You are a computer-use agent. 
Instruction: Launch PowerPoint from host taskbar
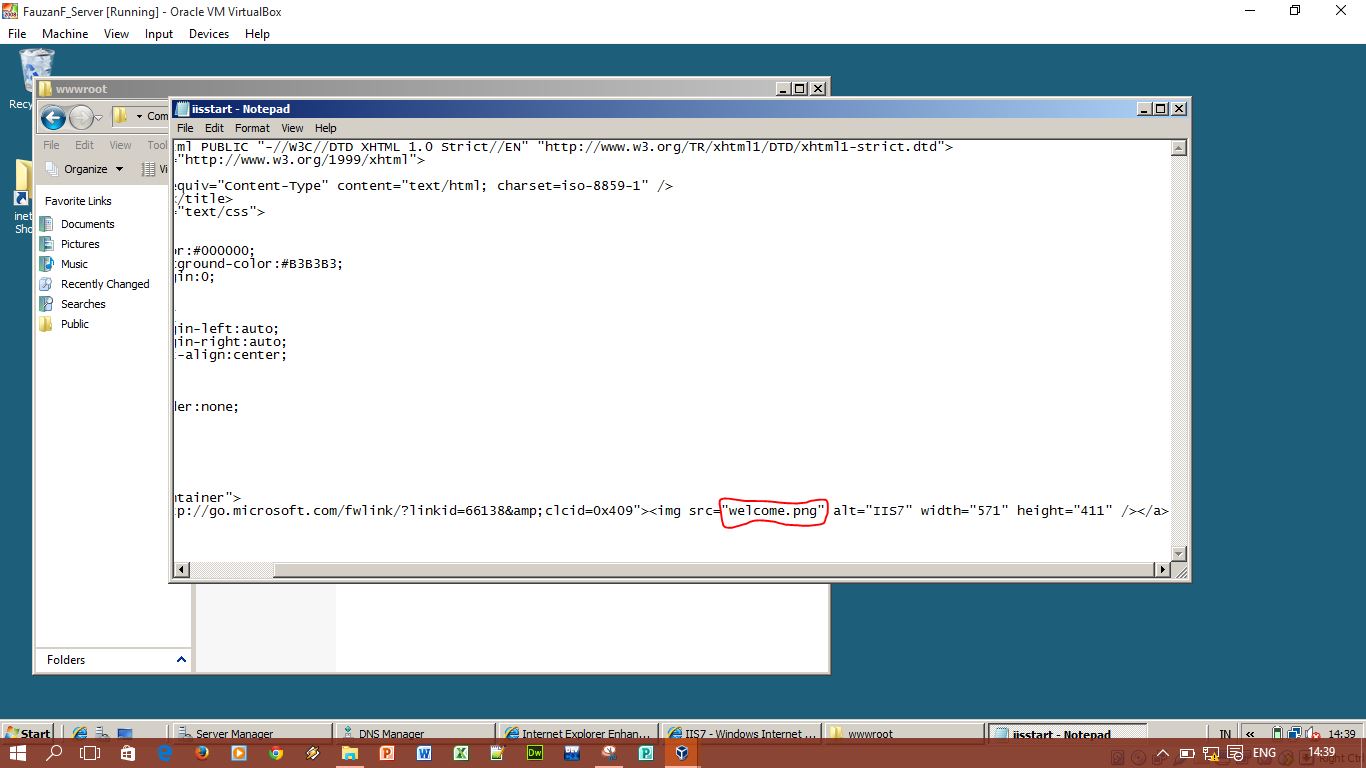click(386, 753)
